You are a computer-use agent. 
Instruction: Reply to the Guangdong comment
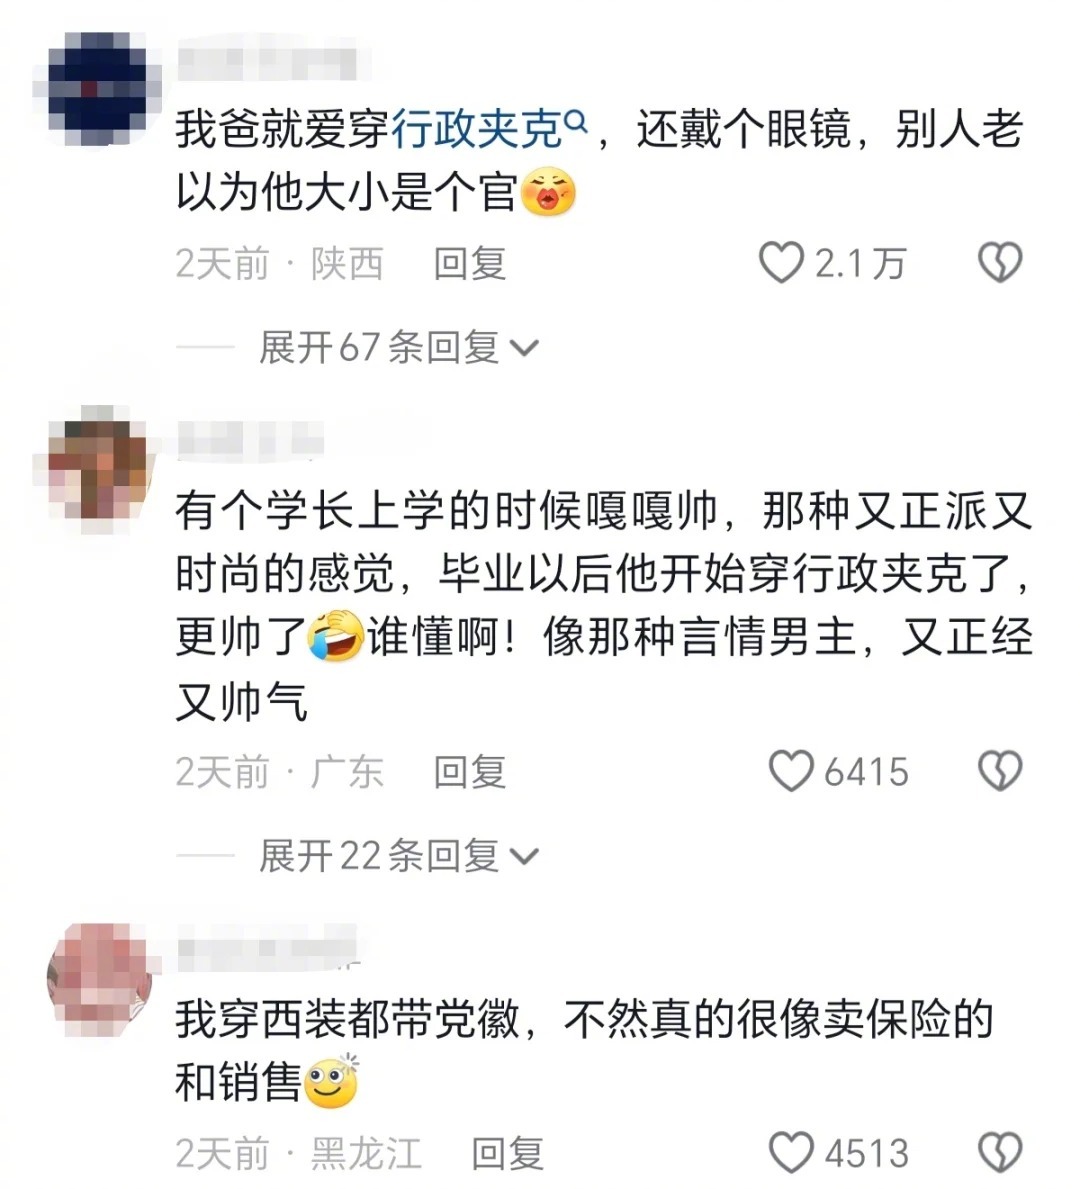(469, 772)
